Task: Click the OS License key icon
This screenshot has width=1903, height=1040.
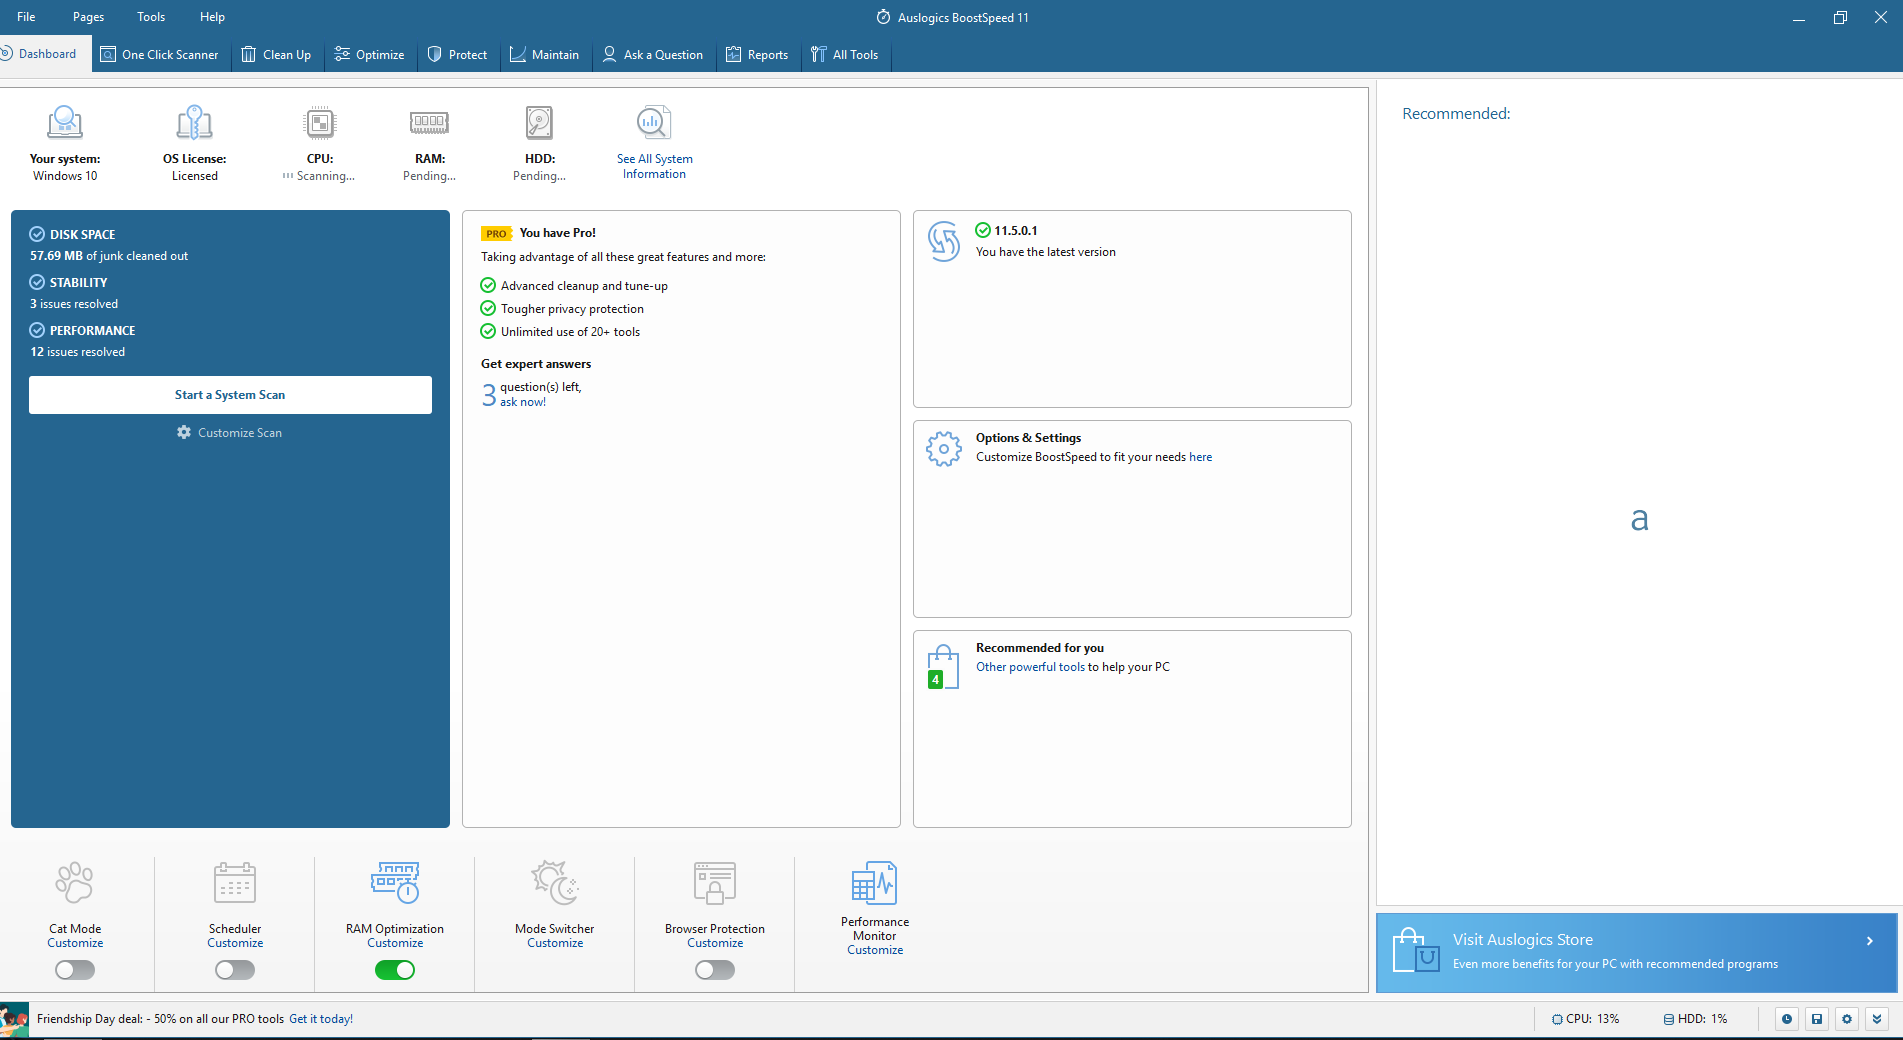Action: [x=195, y=123]
